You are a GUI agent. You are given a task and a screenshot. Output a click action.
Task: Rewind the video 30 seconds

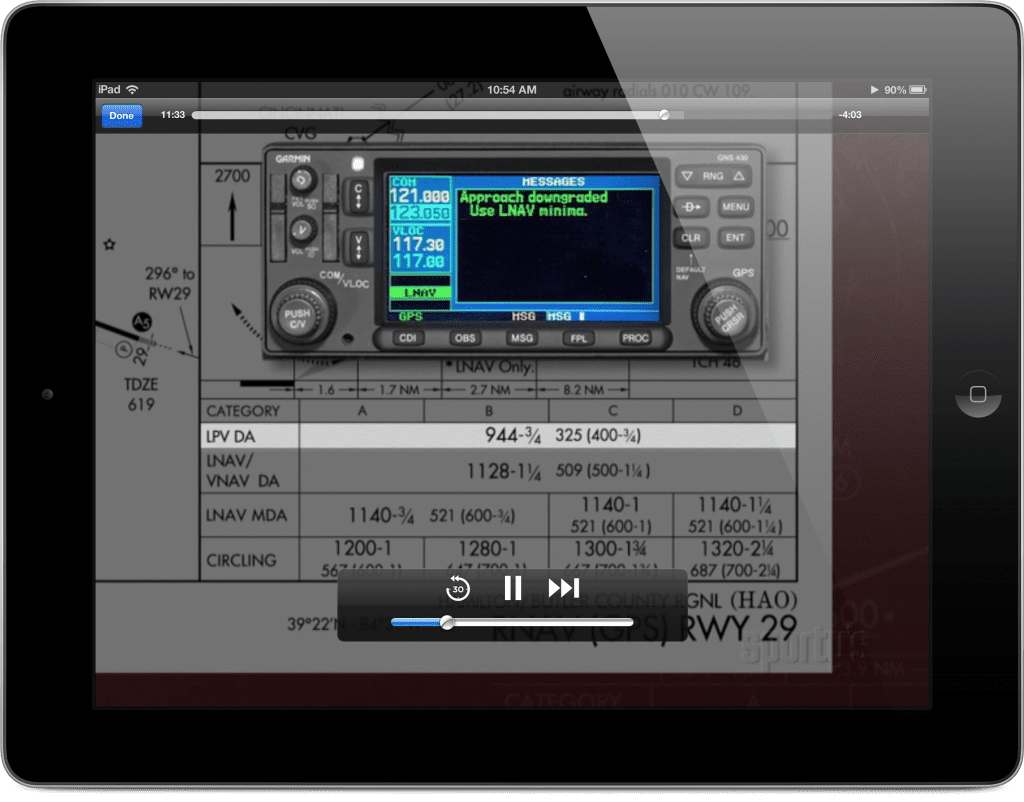pyautogui.click(x=458, y=588)
